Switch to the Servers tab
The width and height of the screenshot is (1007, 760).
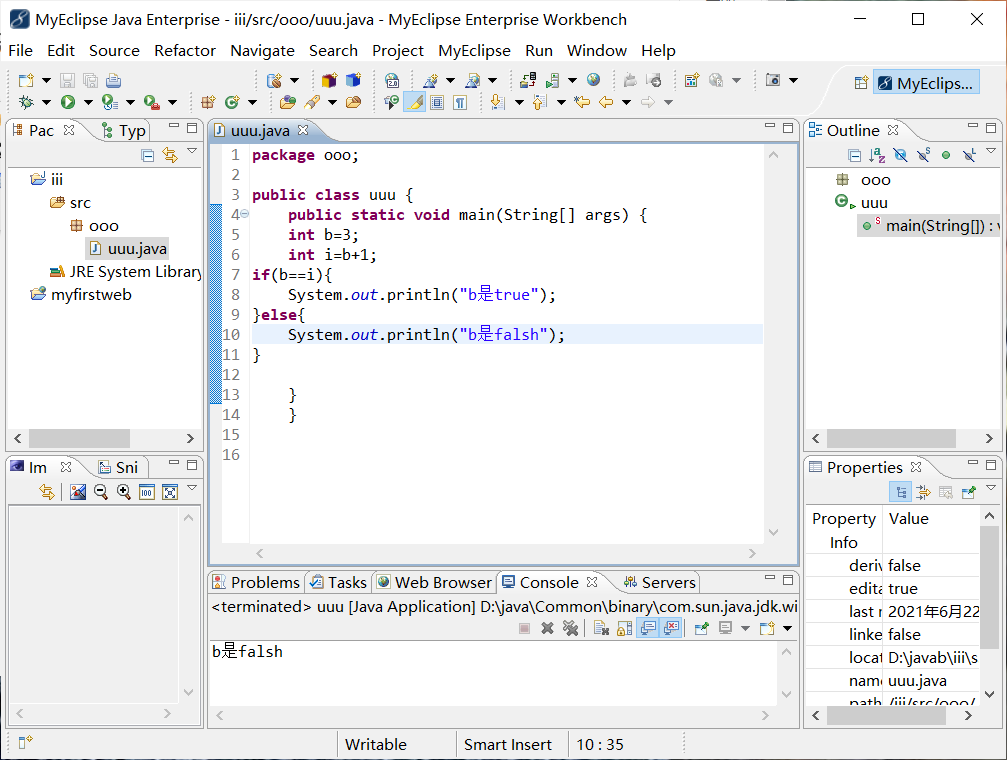[x=660, y=582]
